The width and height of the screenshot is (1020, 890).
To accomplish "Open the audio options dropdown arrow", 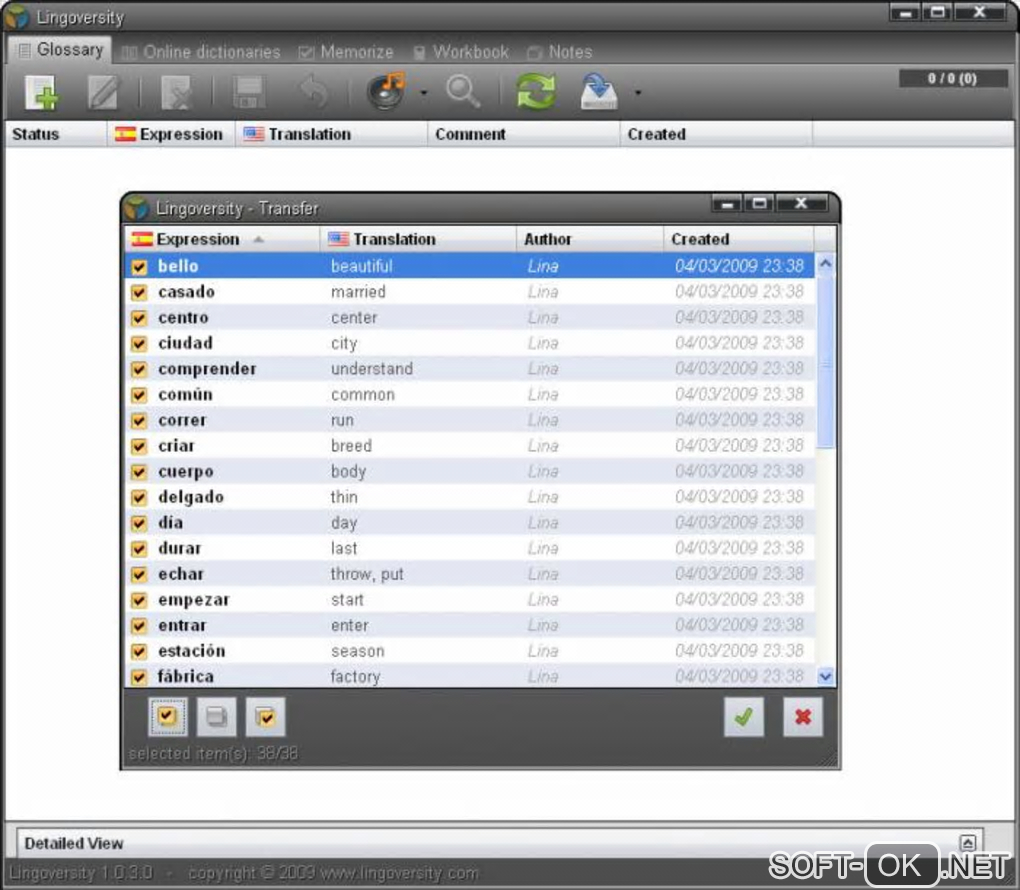I will 424,93.
